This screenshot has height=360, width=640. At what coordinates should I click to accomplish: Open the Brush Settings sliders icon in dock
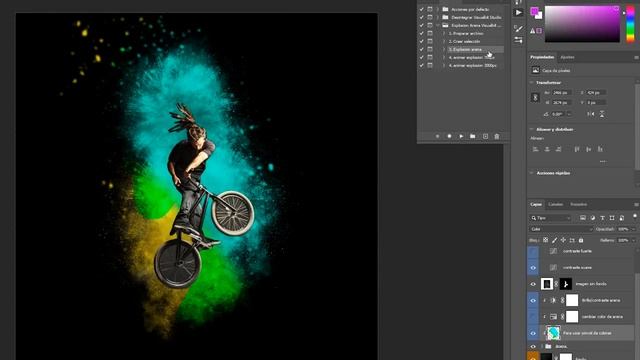point(518,40)
